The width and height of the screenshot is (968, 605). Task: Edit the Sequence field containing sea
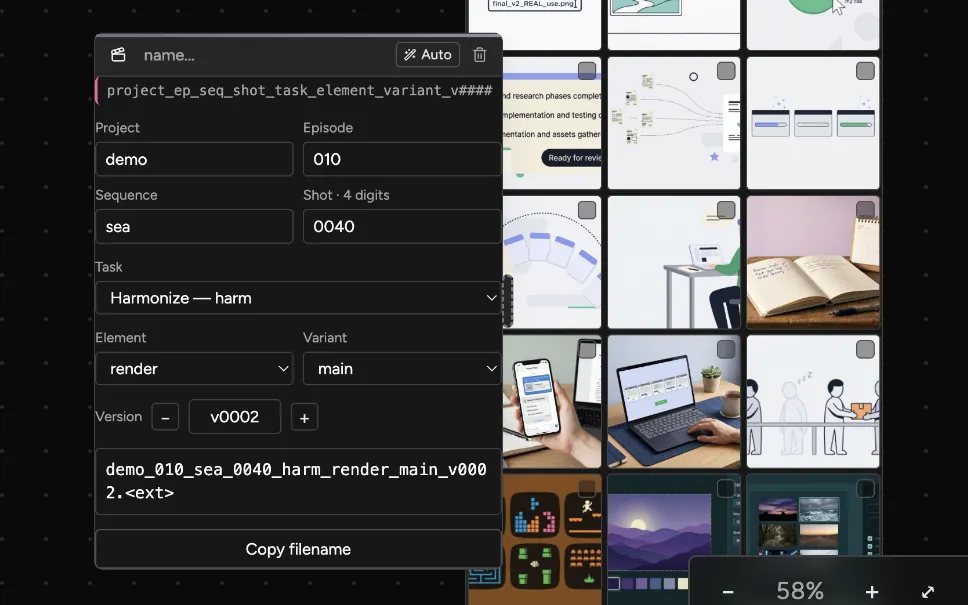pos(194,227)
